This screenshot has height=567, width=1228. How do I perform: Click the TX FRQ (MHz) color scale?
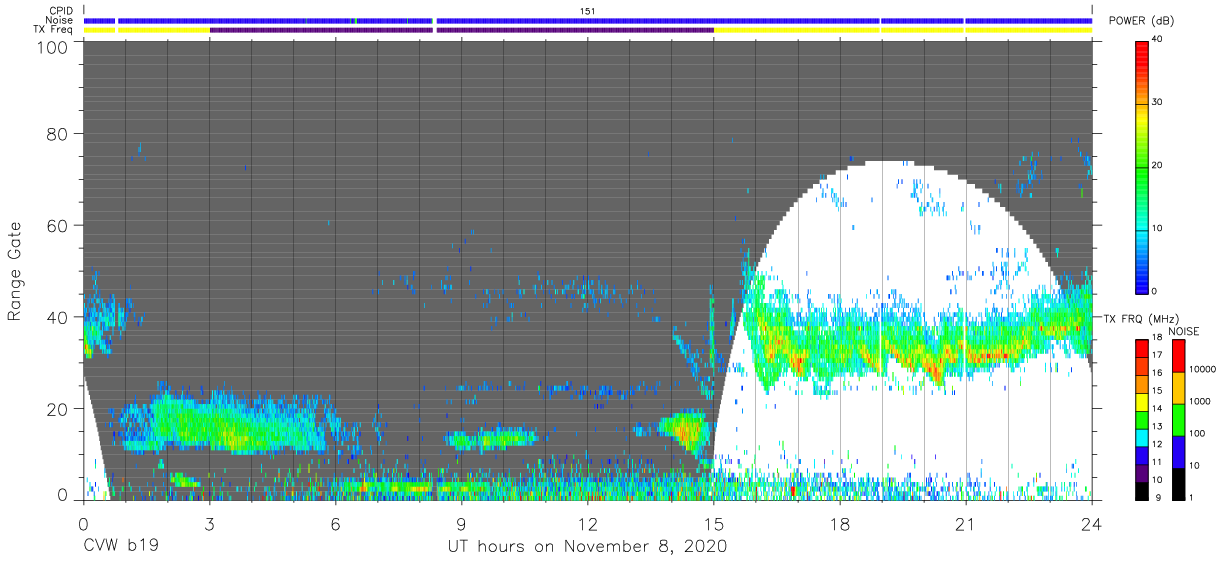click(1141, 418)
